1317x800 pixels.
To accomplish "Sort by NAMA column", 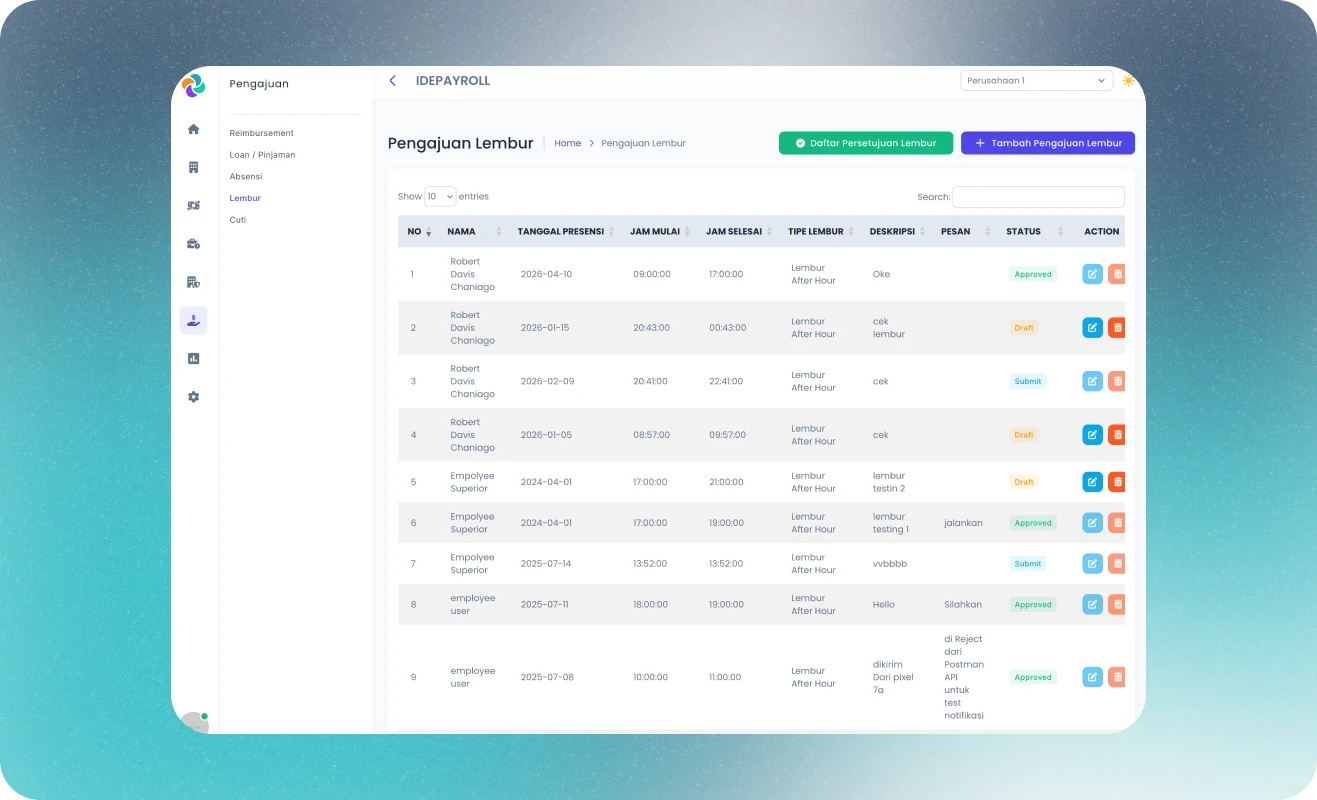I will tap(474, 232).
